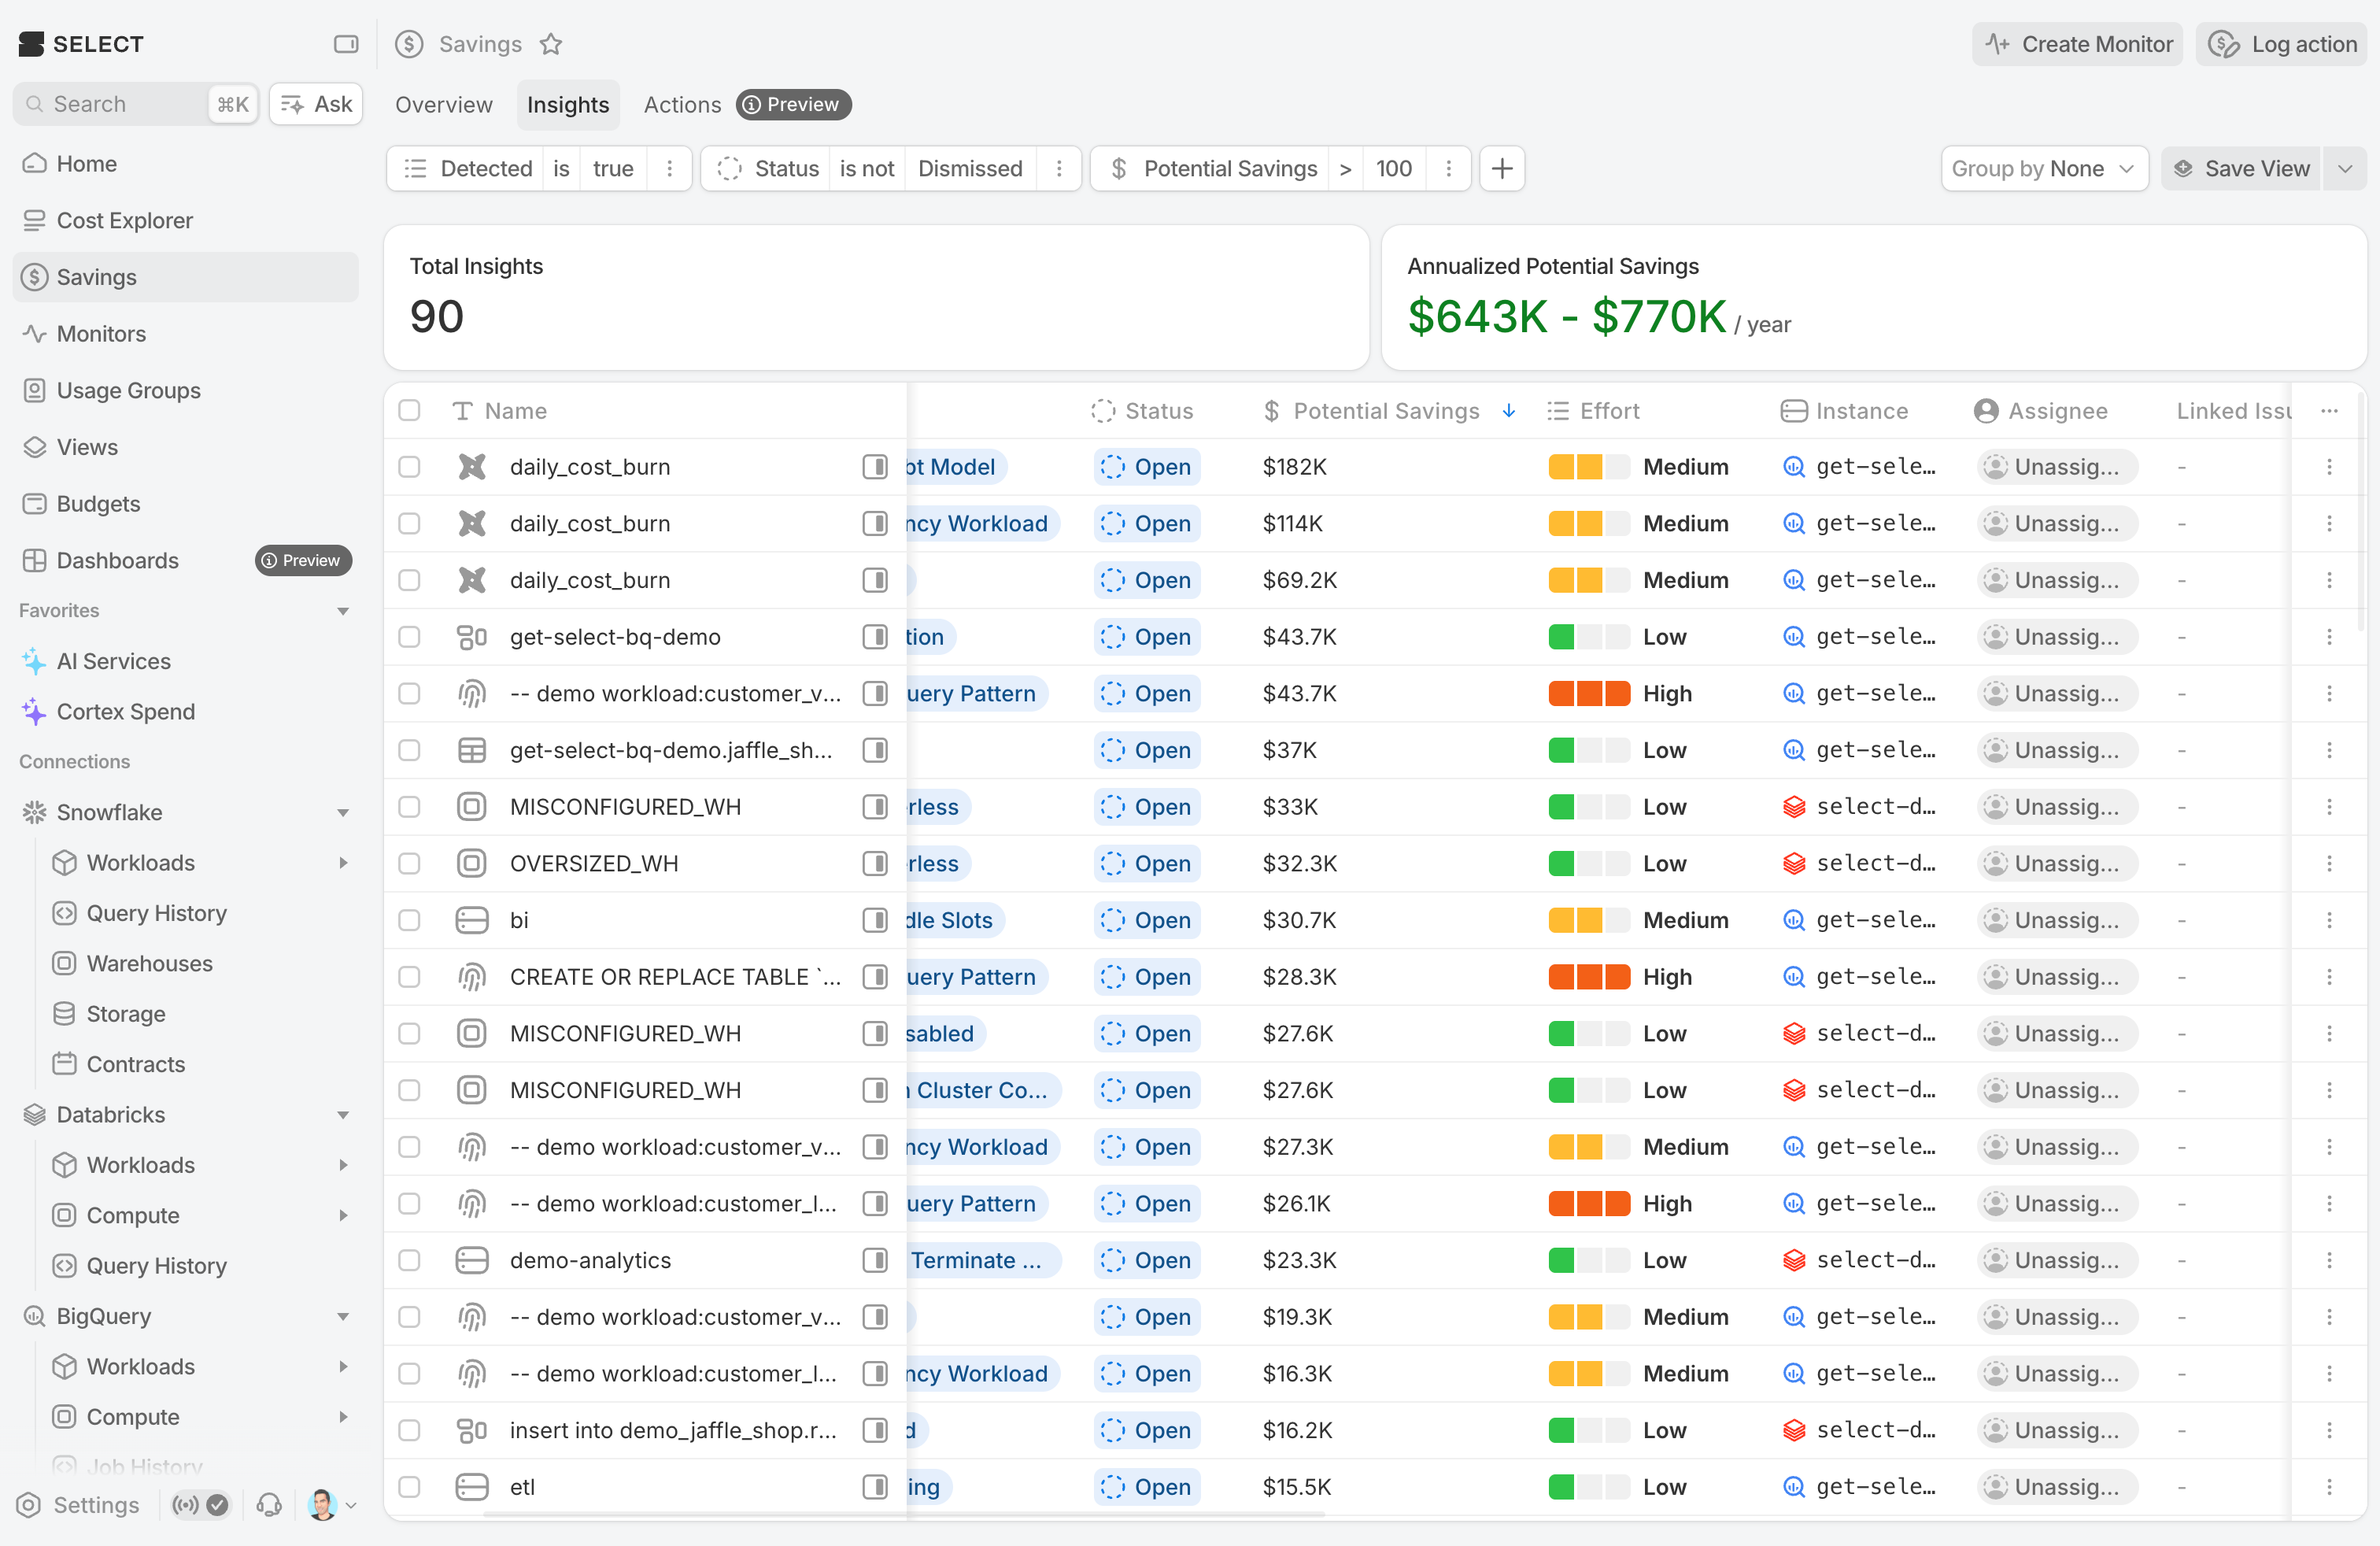The image size is (2380, 1546).
Task: Check the etl row checkbox
Action: [x=409, y=1487]
